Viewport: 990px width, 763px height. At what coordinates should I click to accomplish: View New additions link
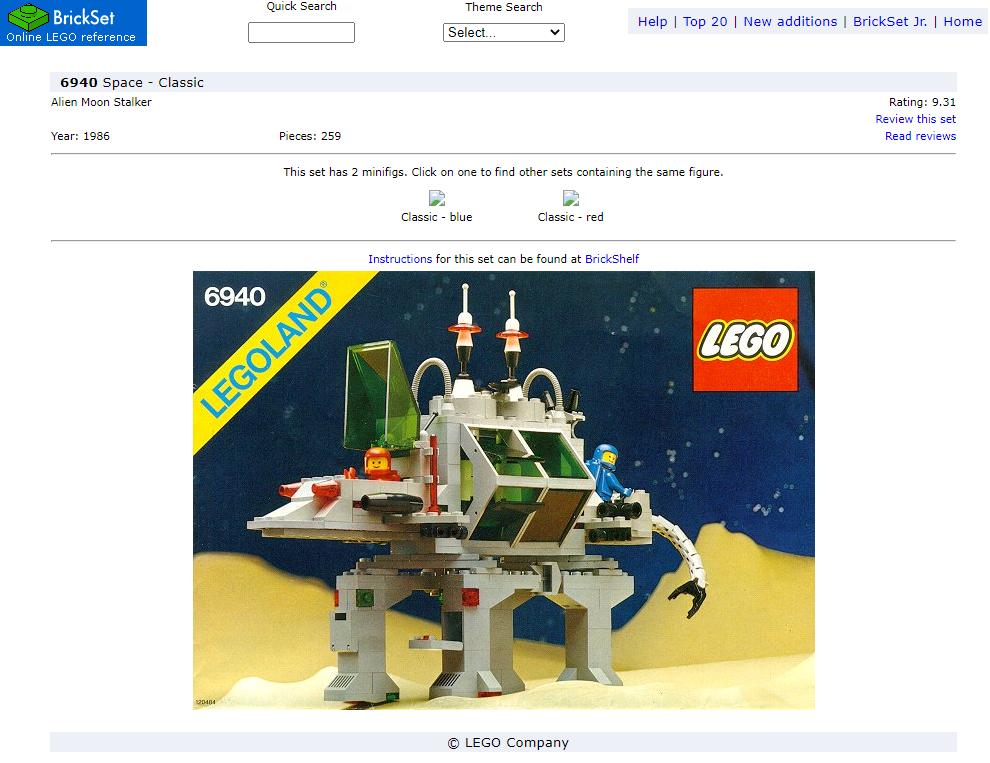pos(790,21)
